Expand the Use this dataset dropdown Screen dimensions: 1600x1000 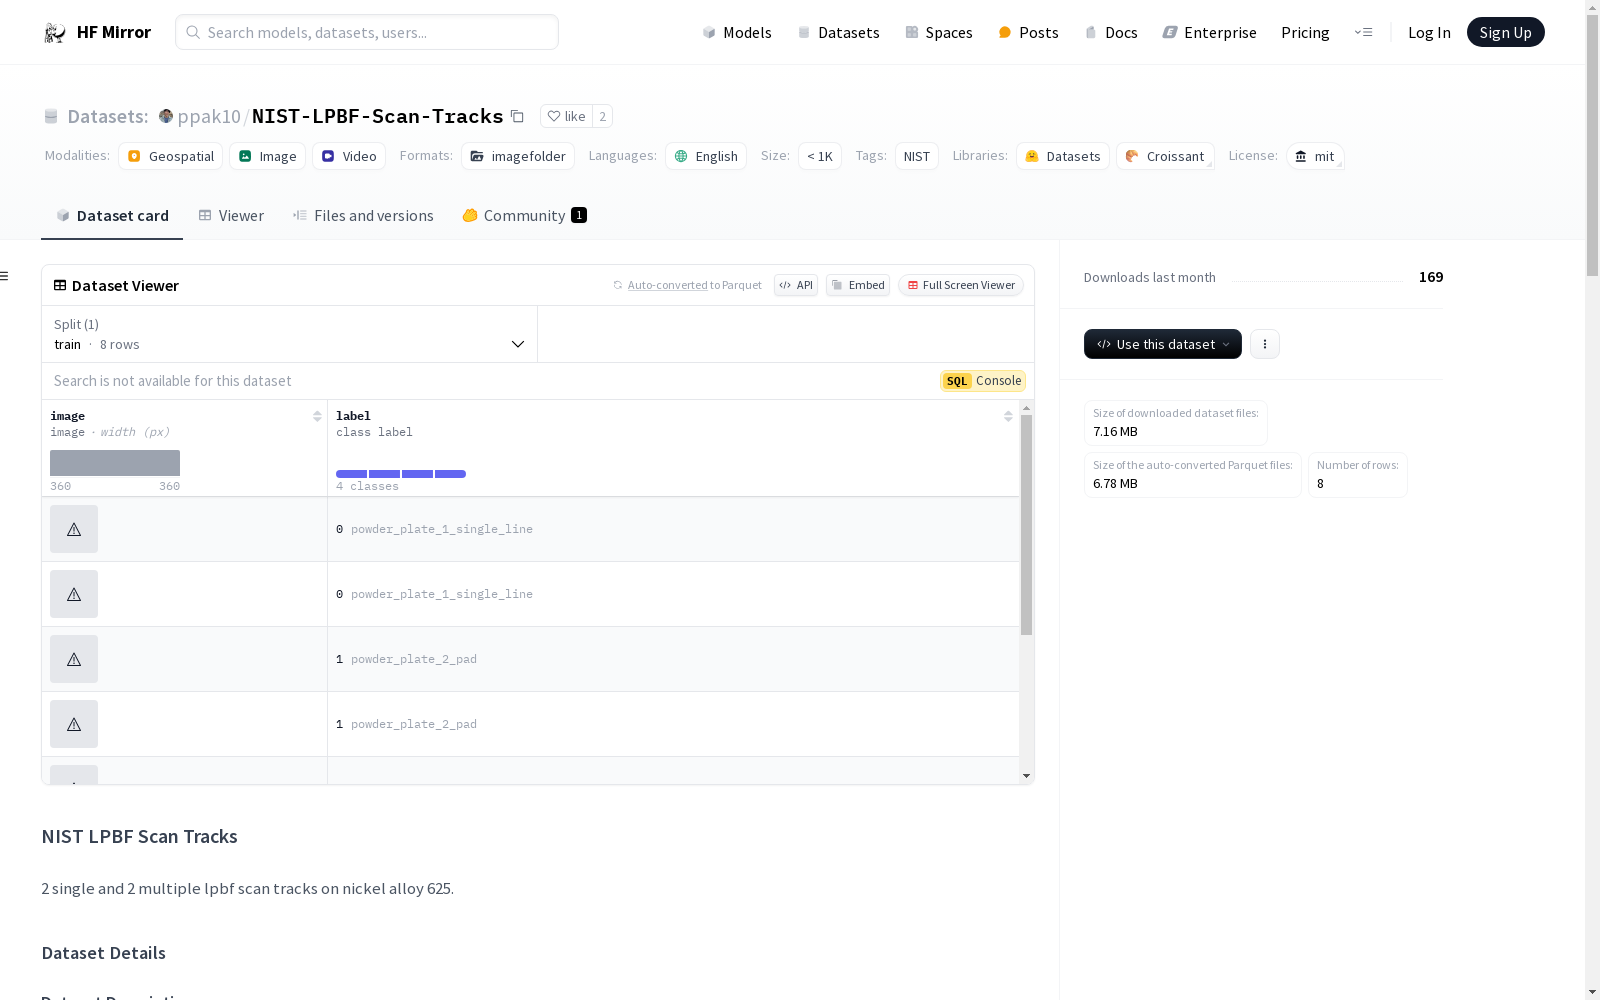1162,344
